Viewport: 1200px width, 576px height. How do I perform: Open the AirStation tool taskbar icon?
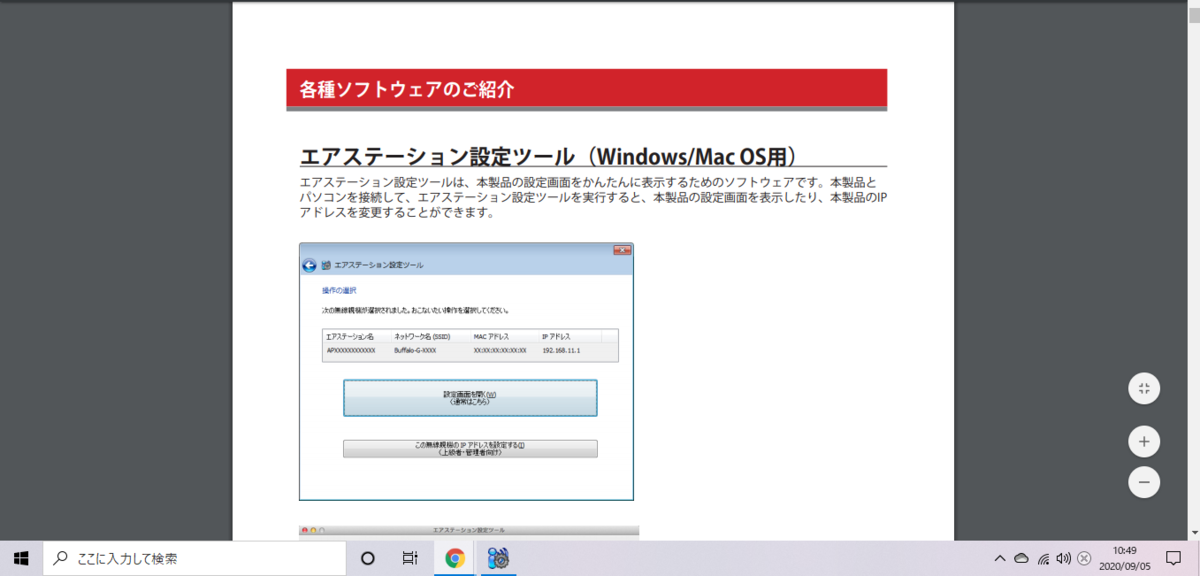point(499,558)
